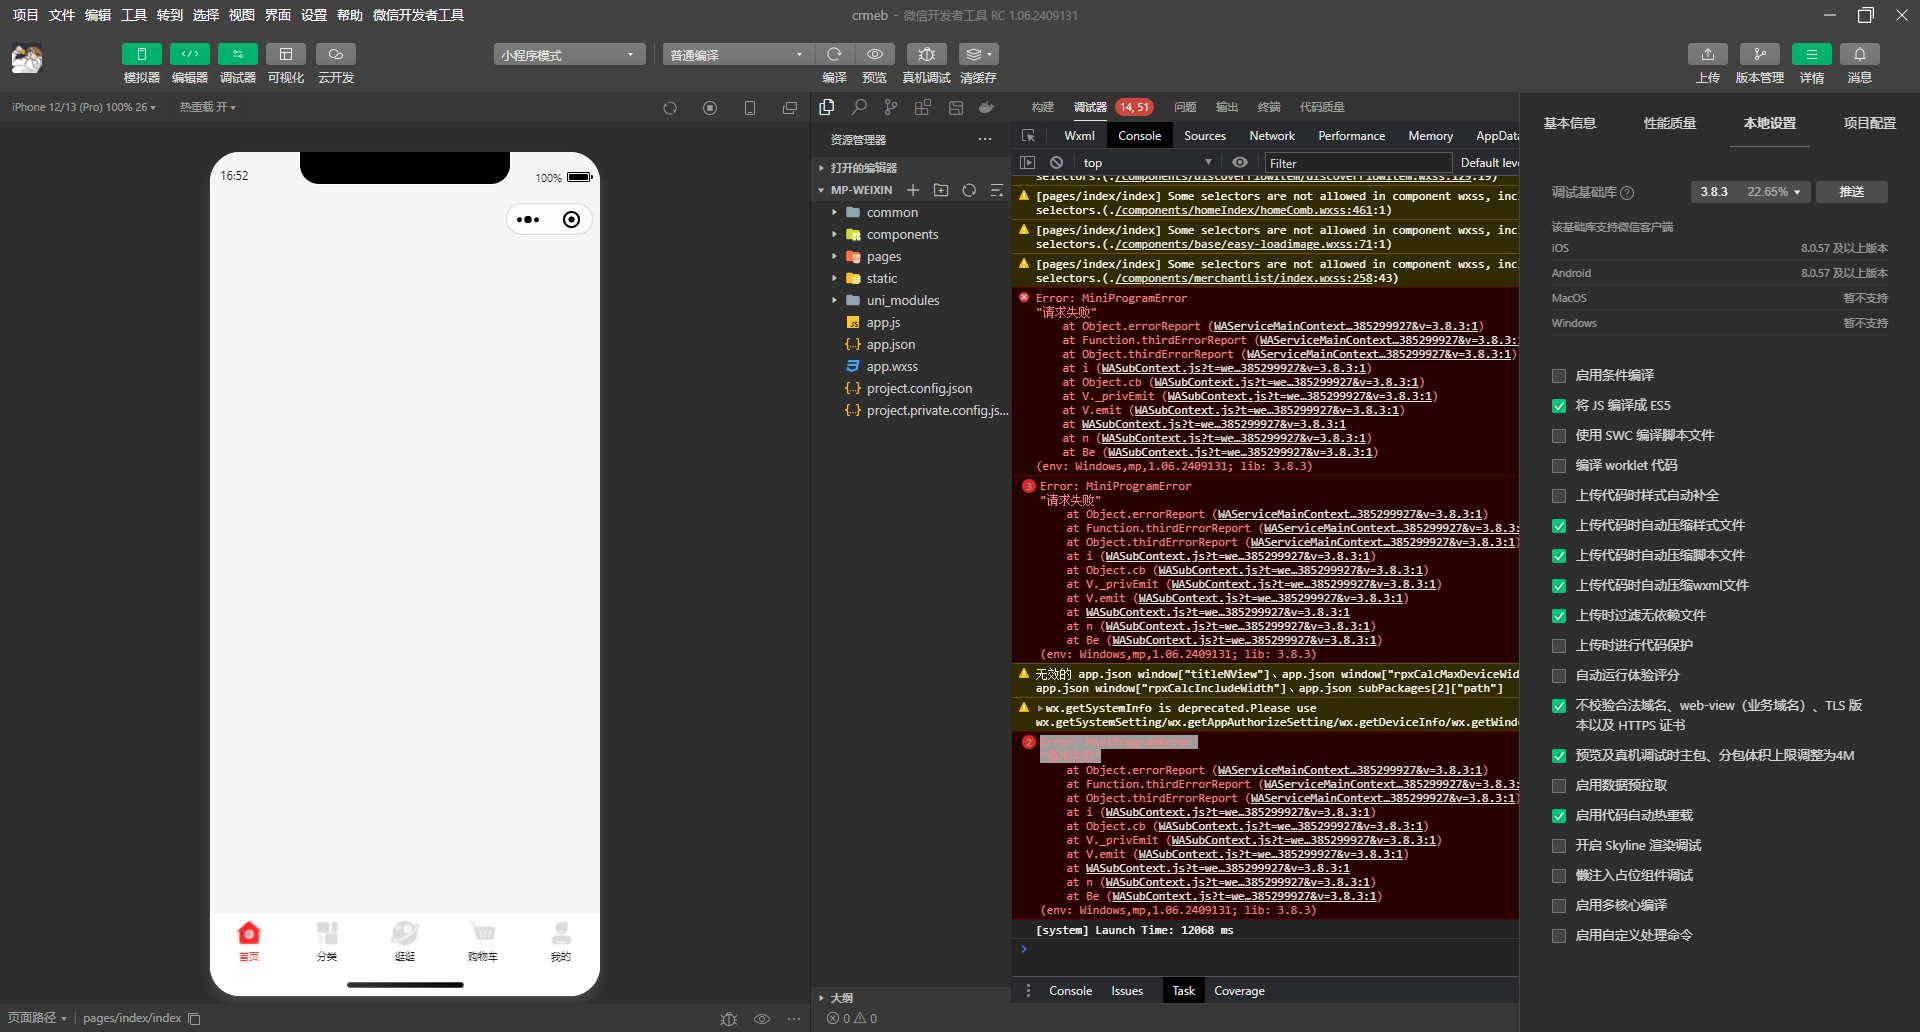
Task: Refresh the MP-WEIXIN file explorer
Action: [x=969, y=190]
